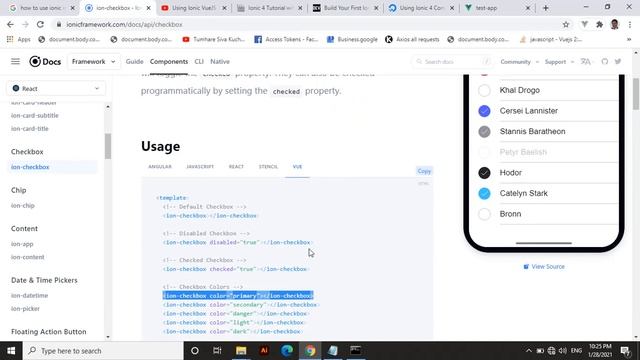Open the View Source link
The height and width of the screenshot is (360, 640).
click(544, 267)
